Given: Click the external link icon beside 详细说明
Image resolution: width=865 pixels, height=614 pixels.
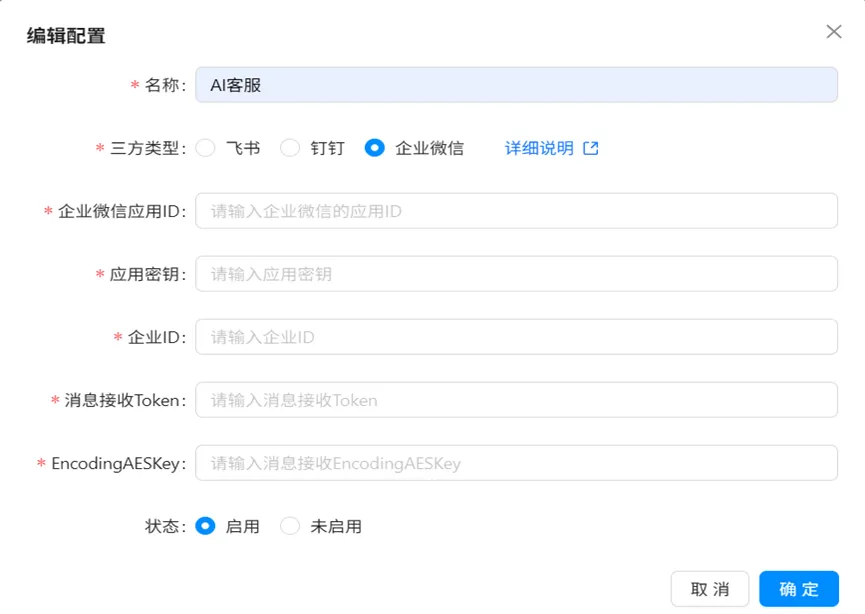Looking at the screenshot, I should tap(591, 148).
